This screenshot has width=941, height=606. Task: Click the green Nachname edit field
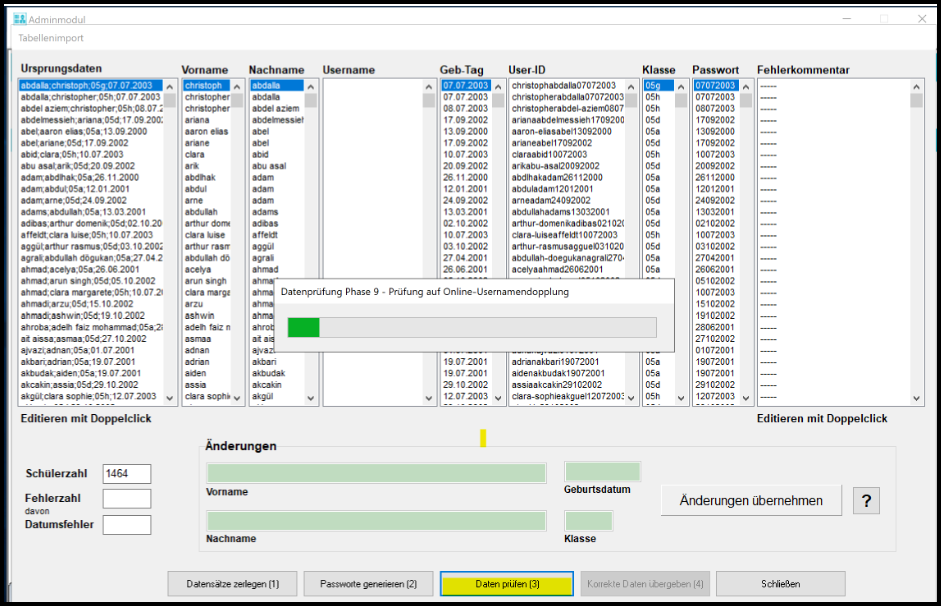point(376,521)
